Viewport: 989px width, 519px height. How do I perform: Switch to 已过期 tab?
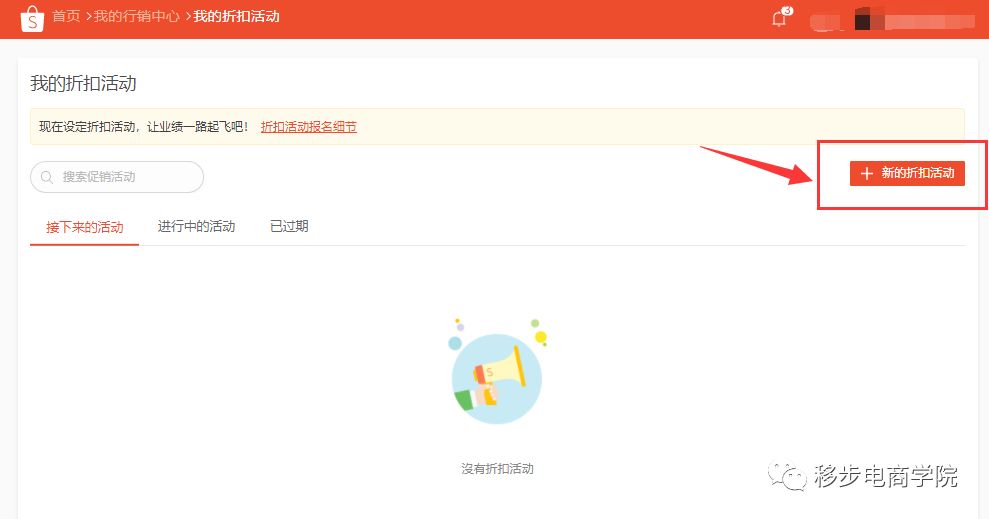290,226
